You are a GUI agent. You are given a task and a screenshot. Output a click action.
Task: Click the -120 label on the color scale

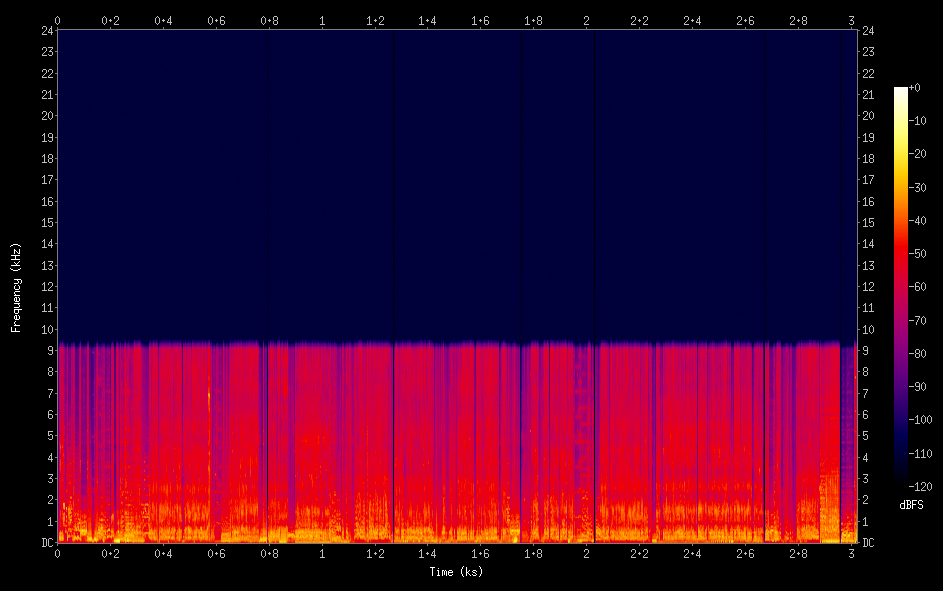[924, 486]
